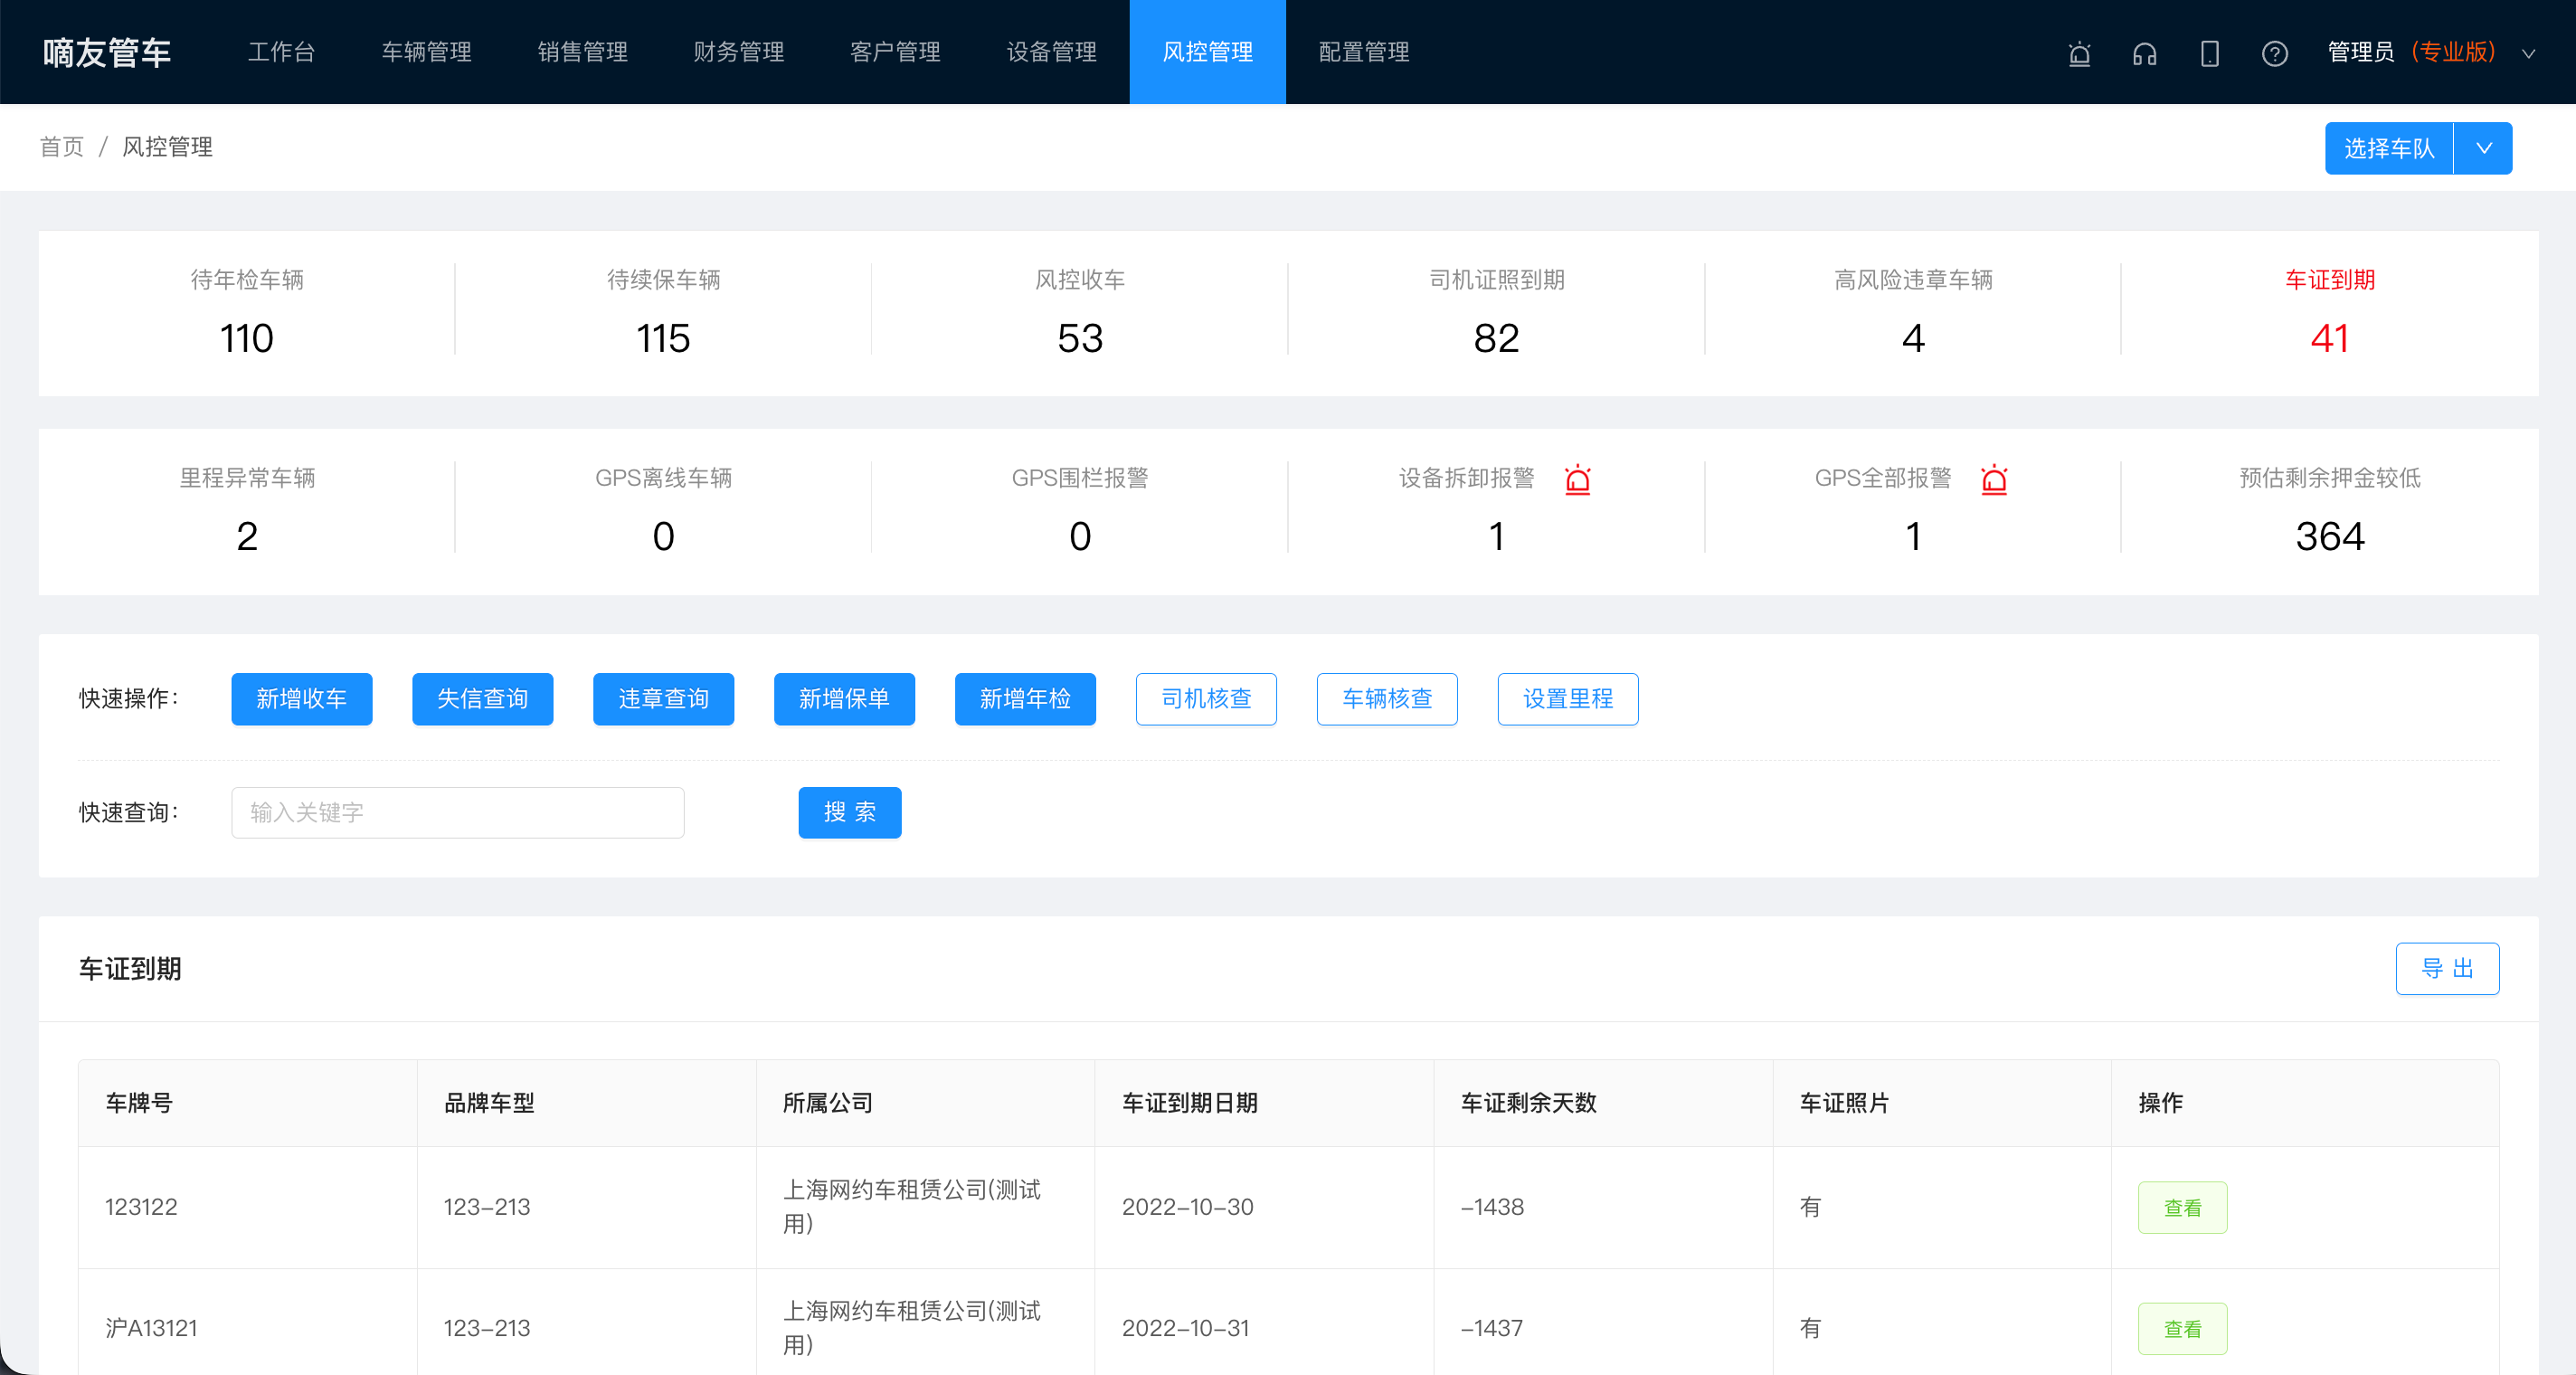Open 车辆管理 menu
The height and width of the screenshot is (1375, 2576).
pos(426,52)
